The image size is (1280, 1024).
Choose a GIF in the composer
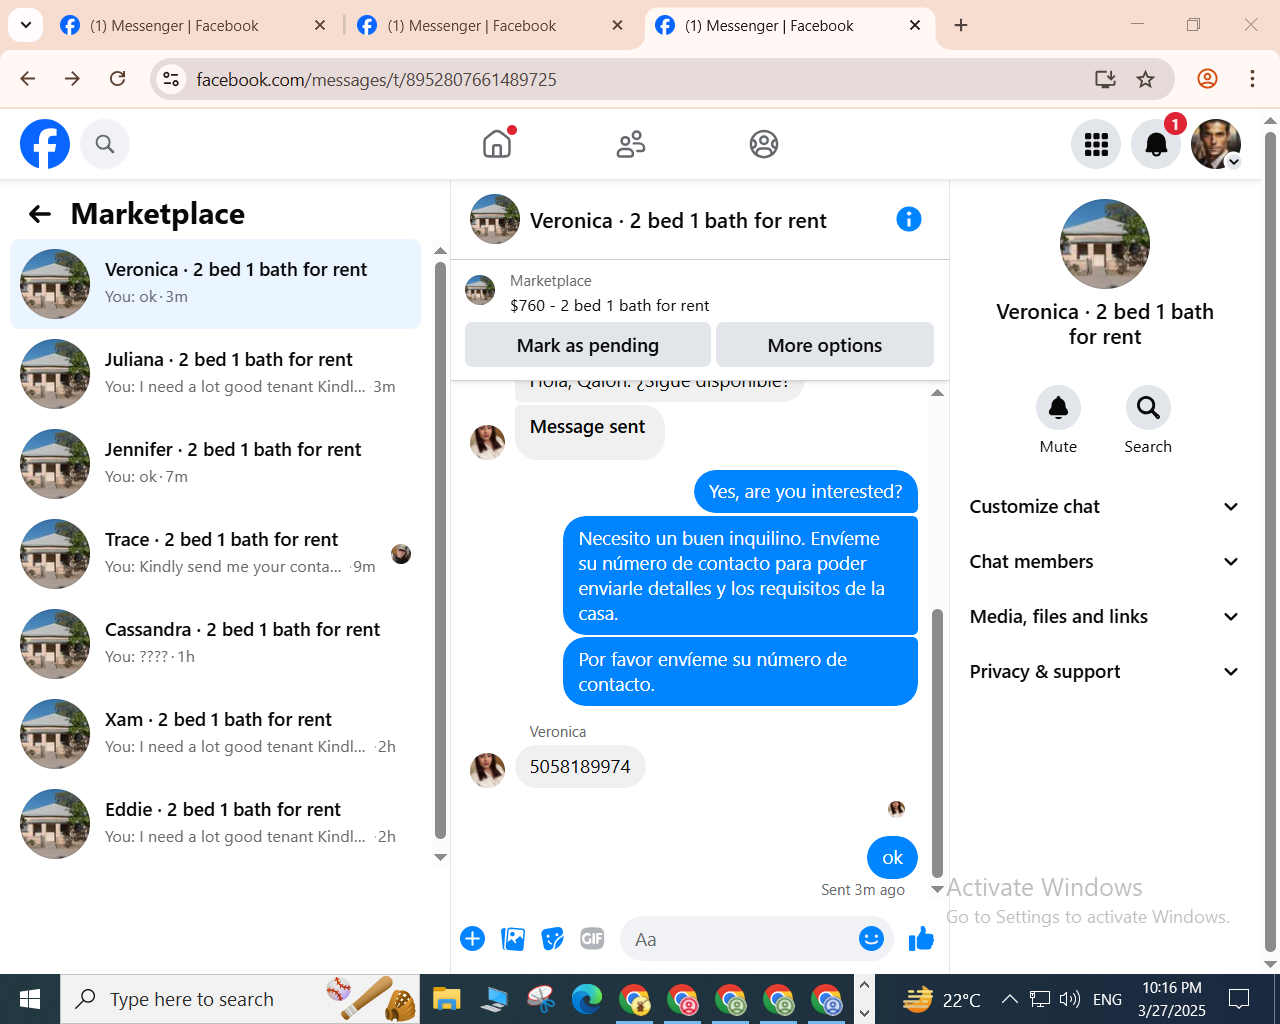coord(592,939)
